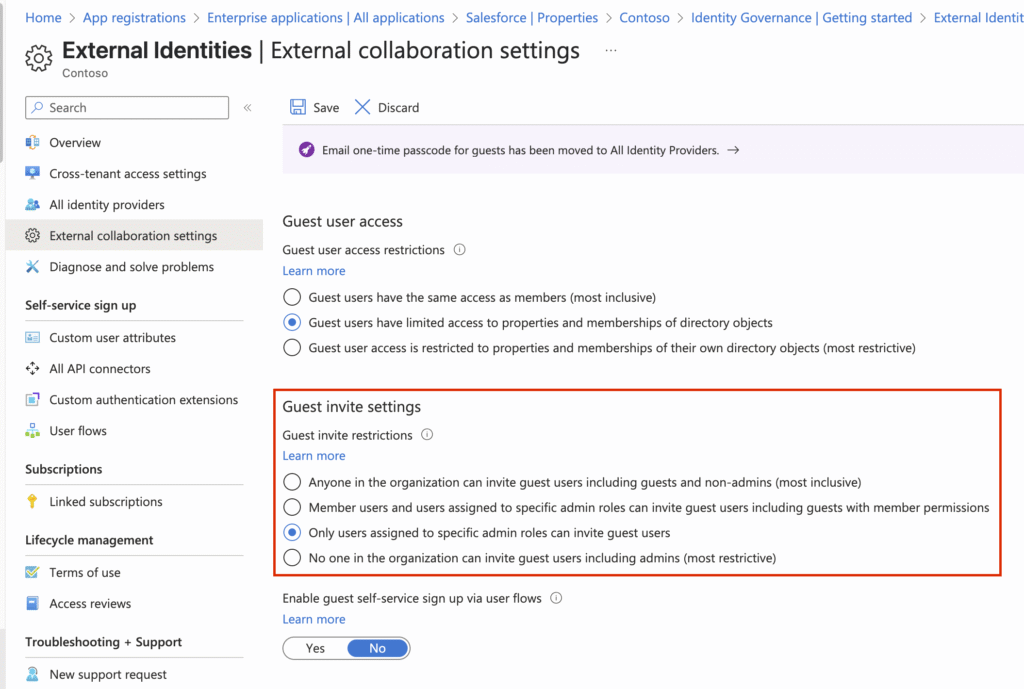Click the All identity providers icon

point(33,205)
